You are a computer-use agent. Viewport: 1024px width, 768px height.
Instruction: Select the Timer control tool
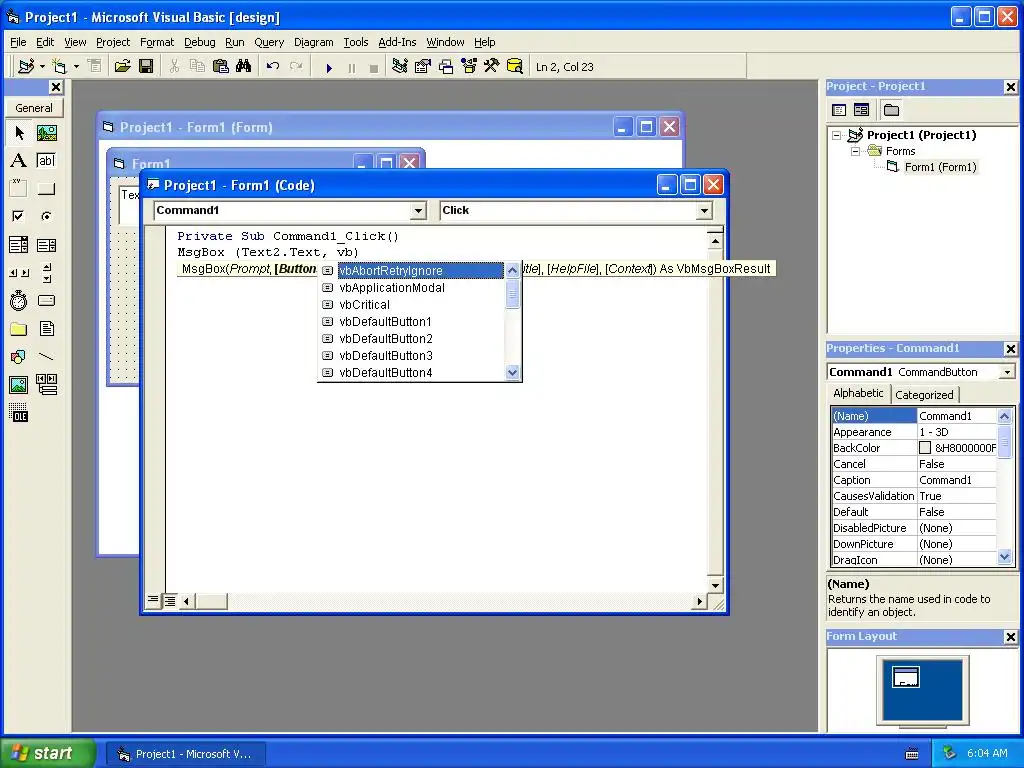point(19,301)
